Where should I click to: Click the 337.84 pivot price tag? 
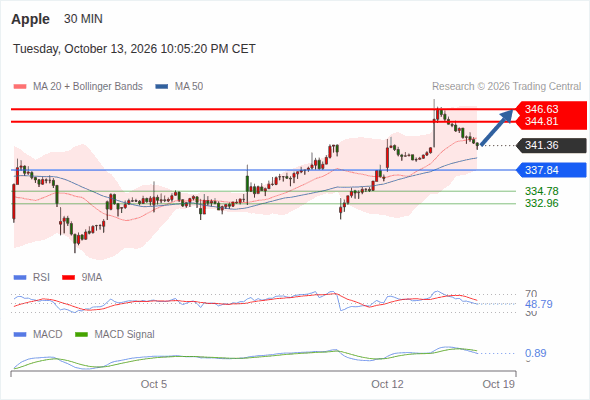pyautogui.click(x=551, y=170)
